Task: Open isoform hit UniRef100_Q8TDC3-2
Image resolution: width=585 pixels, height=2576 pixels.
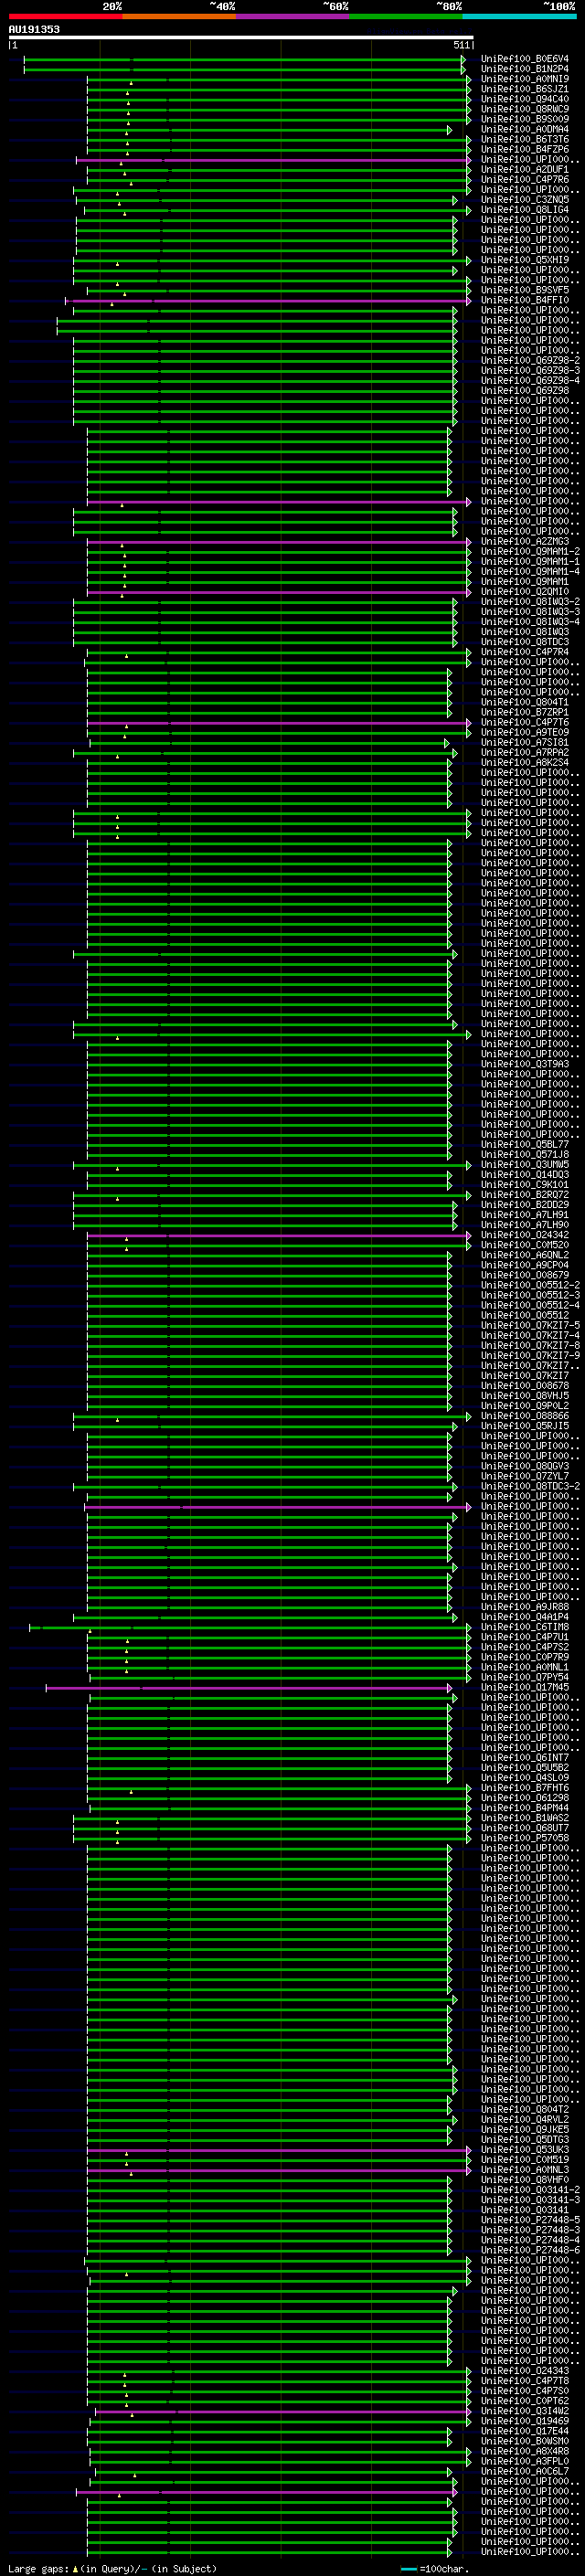Action: coord(530,1486)
